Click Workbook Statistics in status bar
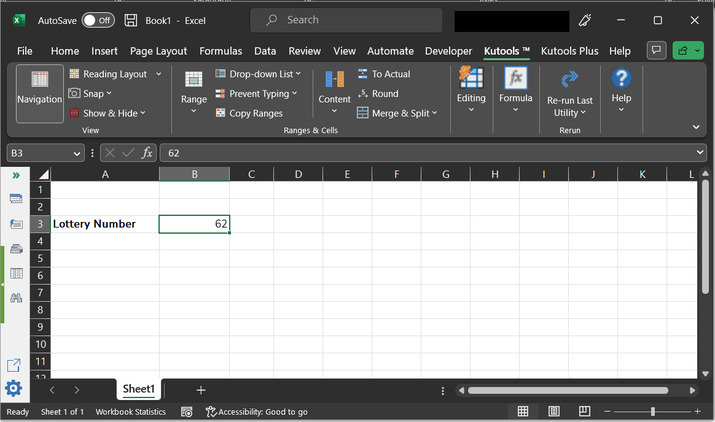The width and height of the screenshot is (715, 422). [130, 411]
